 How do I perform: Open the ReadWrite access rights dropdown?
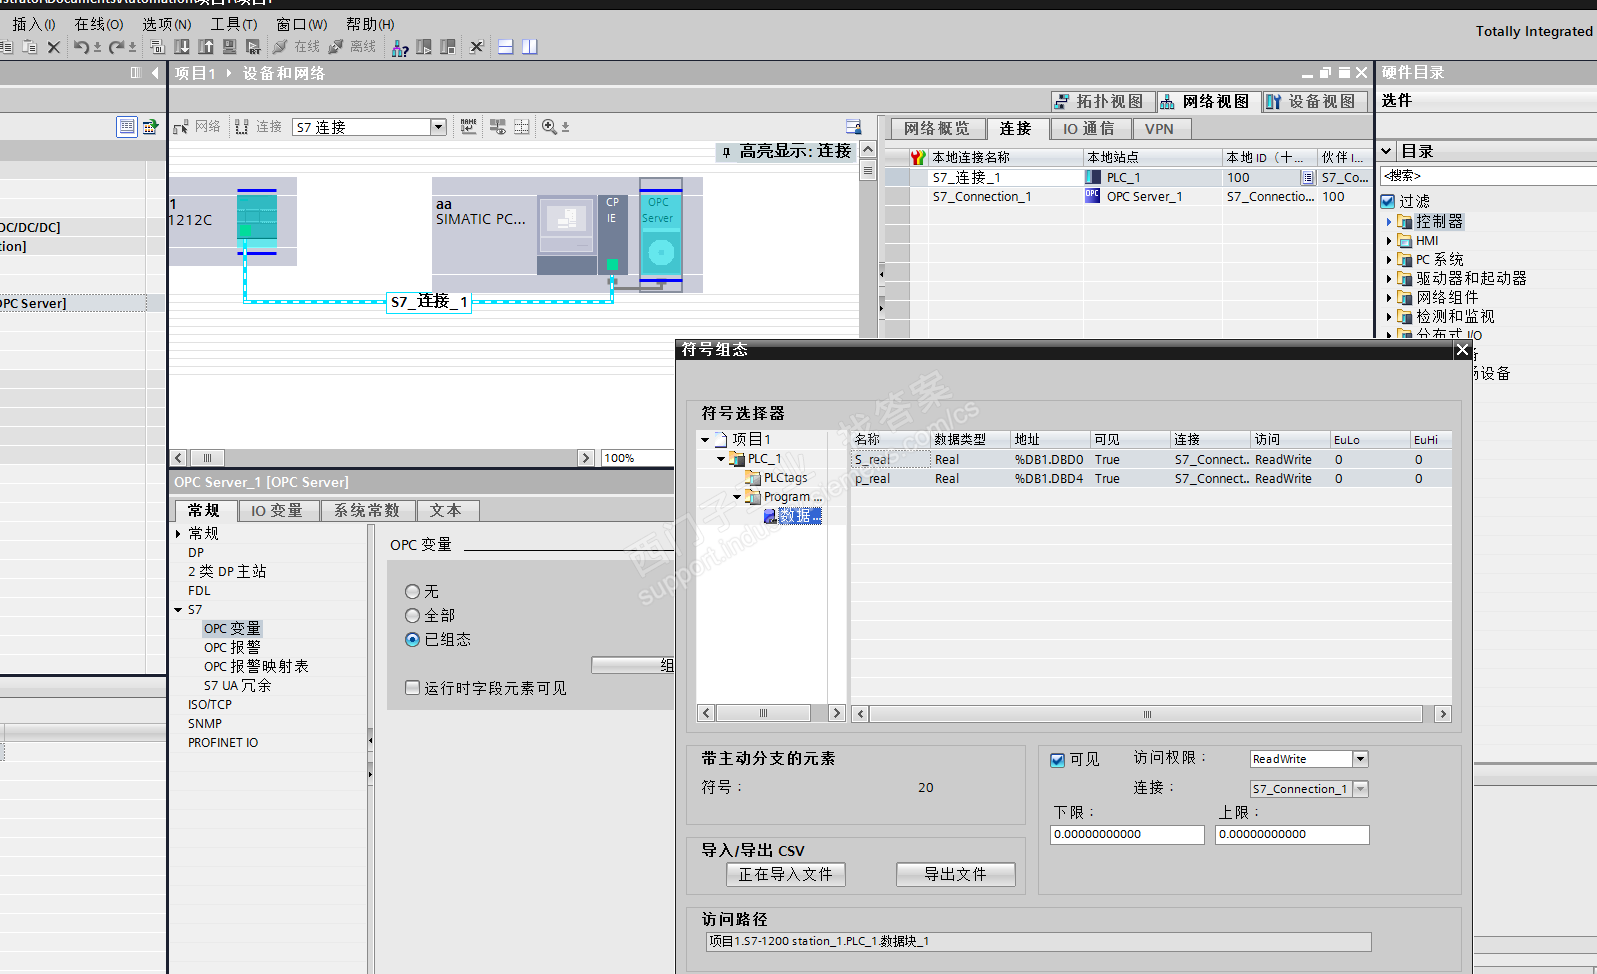pos(1360,759)
